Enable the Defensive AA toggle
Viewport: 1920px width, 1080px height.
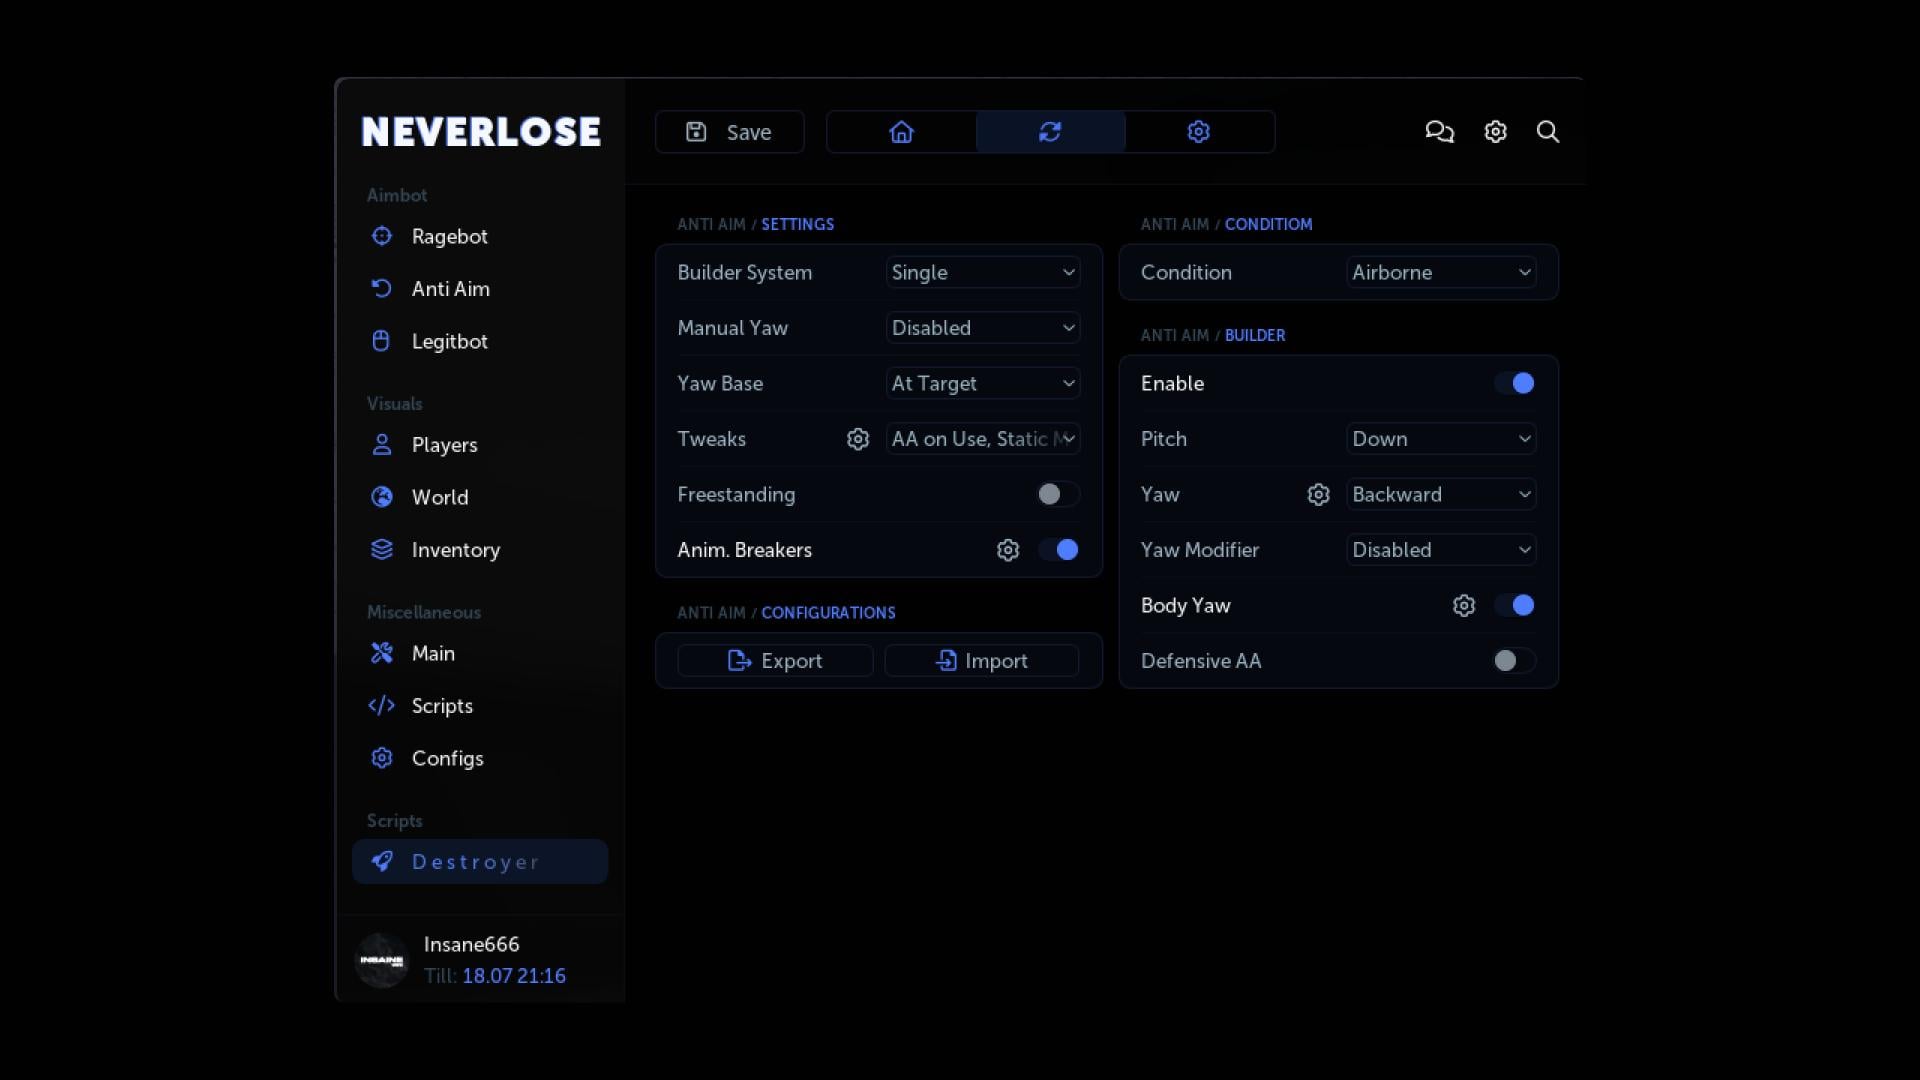click(1513, 661)
